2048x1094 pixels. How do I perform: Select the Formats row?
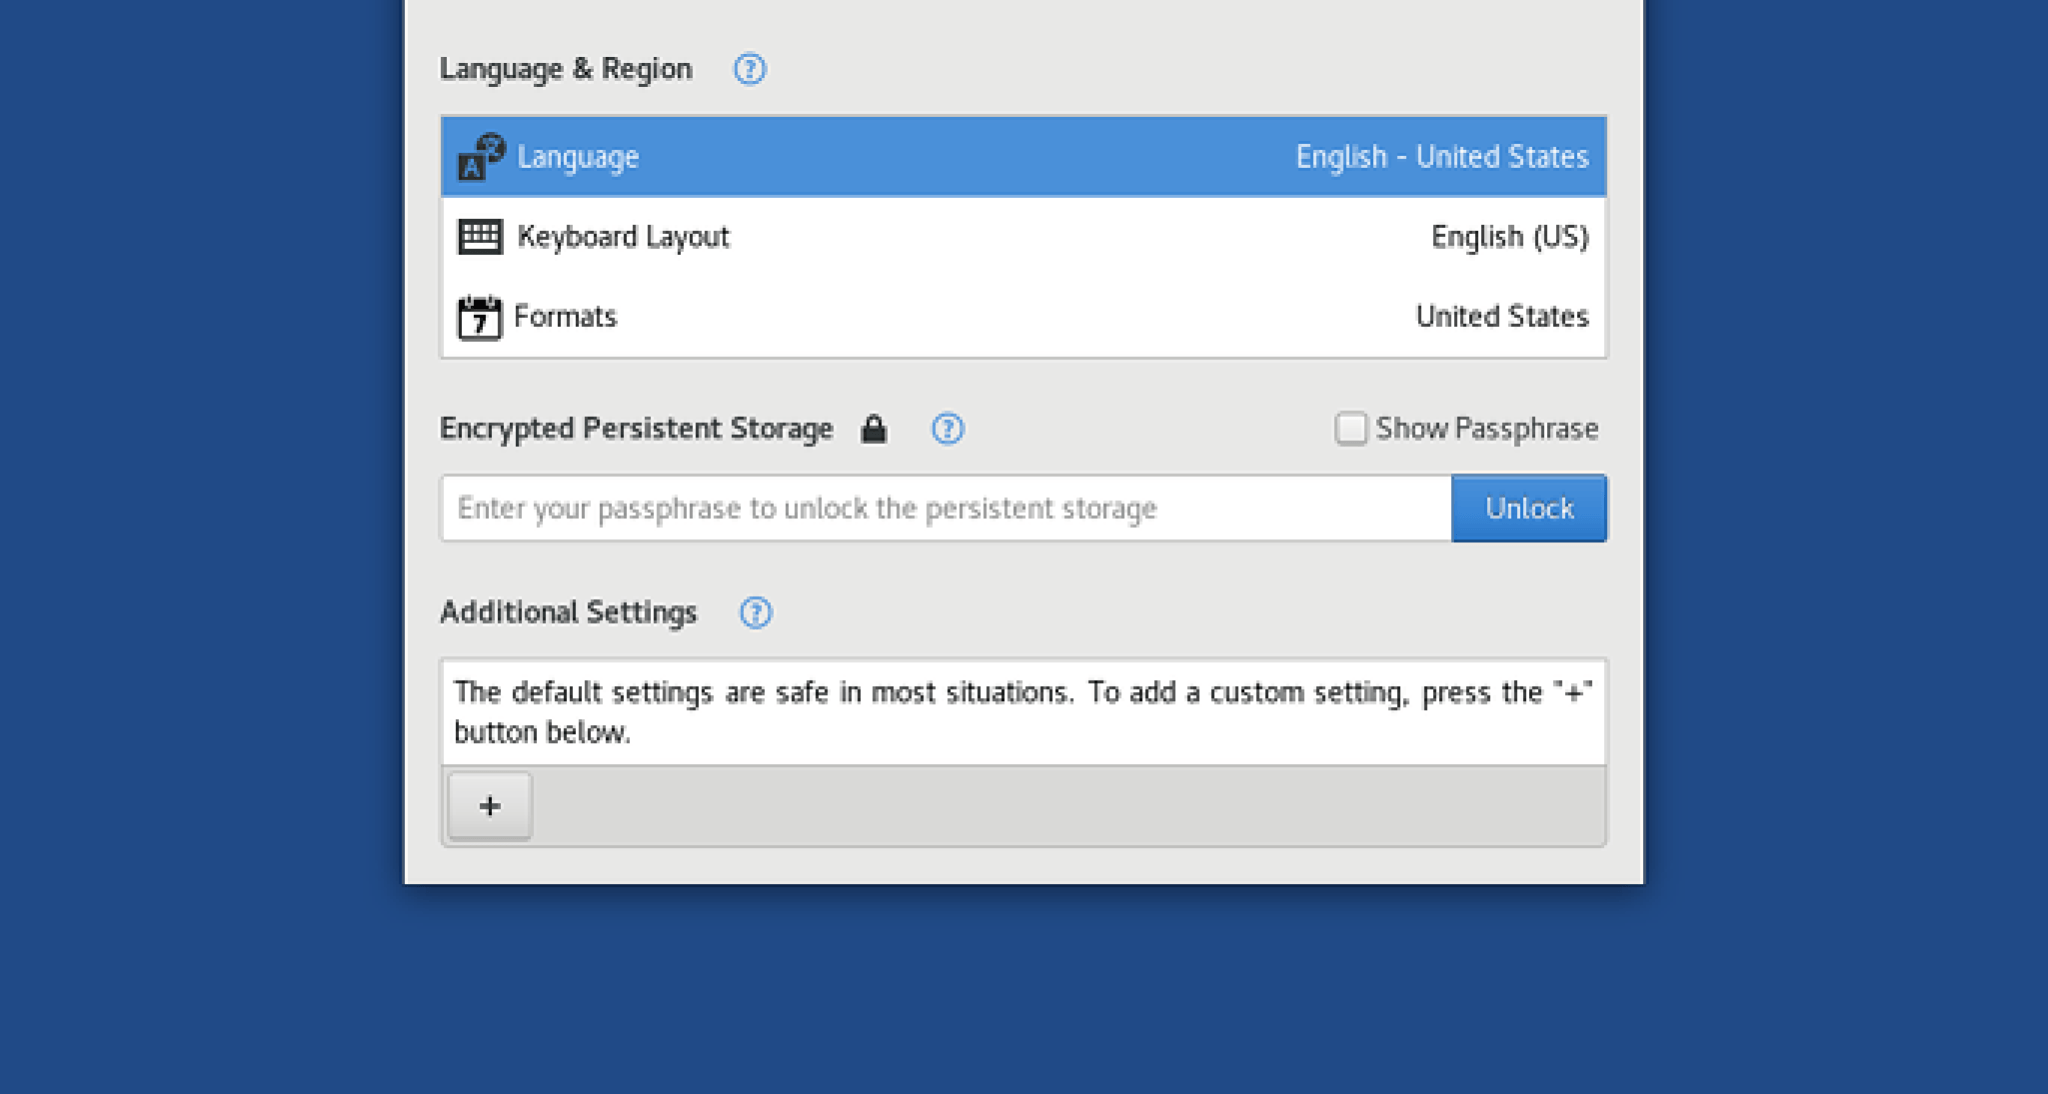point(1000,317)
